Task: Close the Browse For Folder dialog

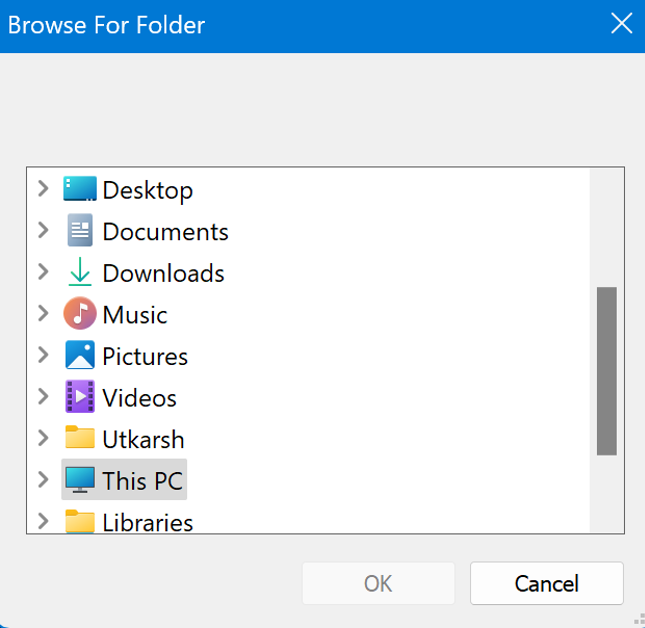Action: click(x=621, y=24)
